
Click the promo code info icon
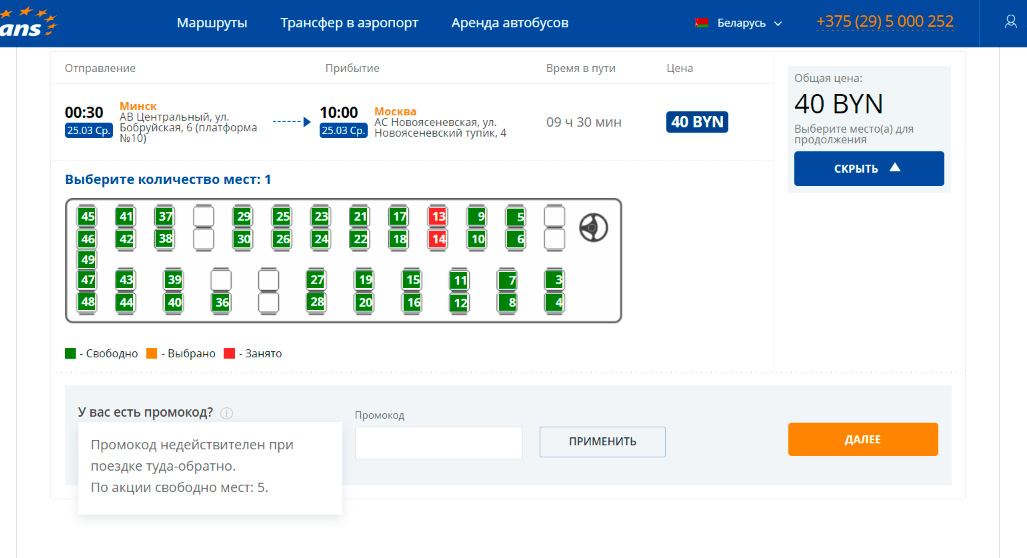(x=227, y=413)
